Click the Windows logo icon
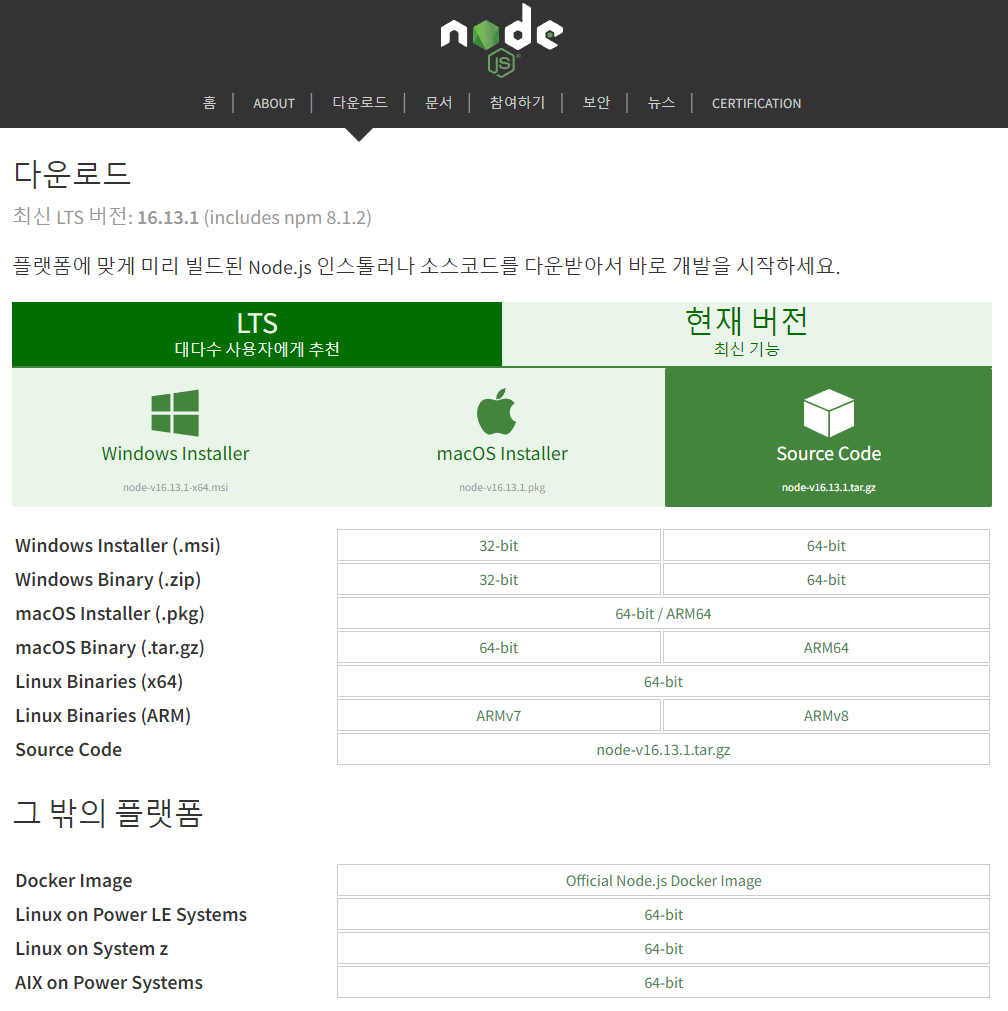 tap(175, 413)
